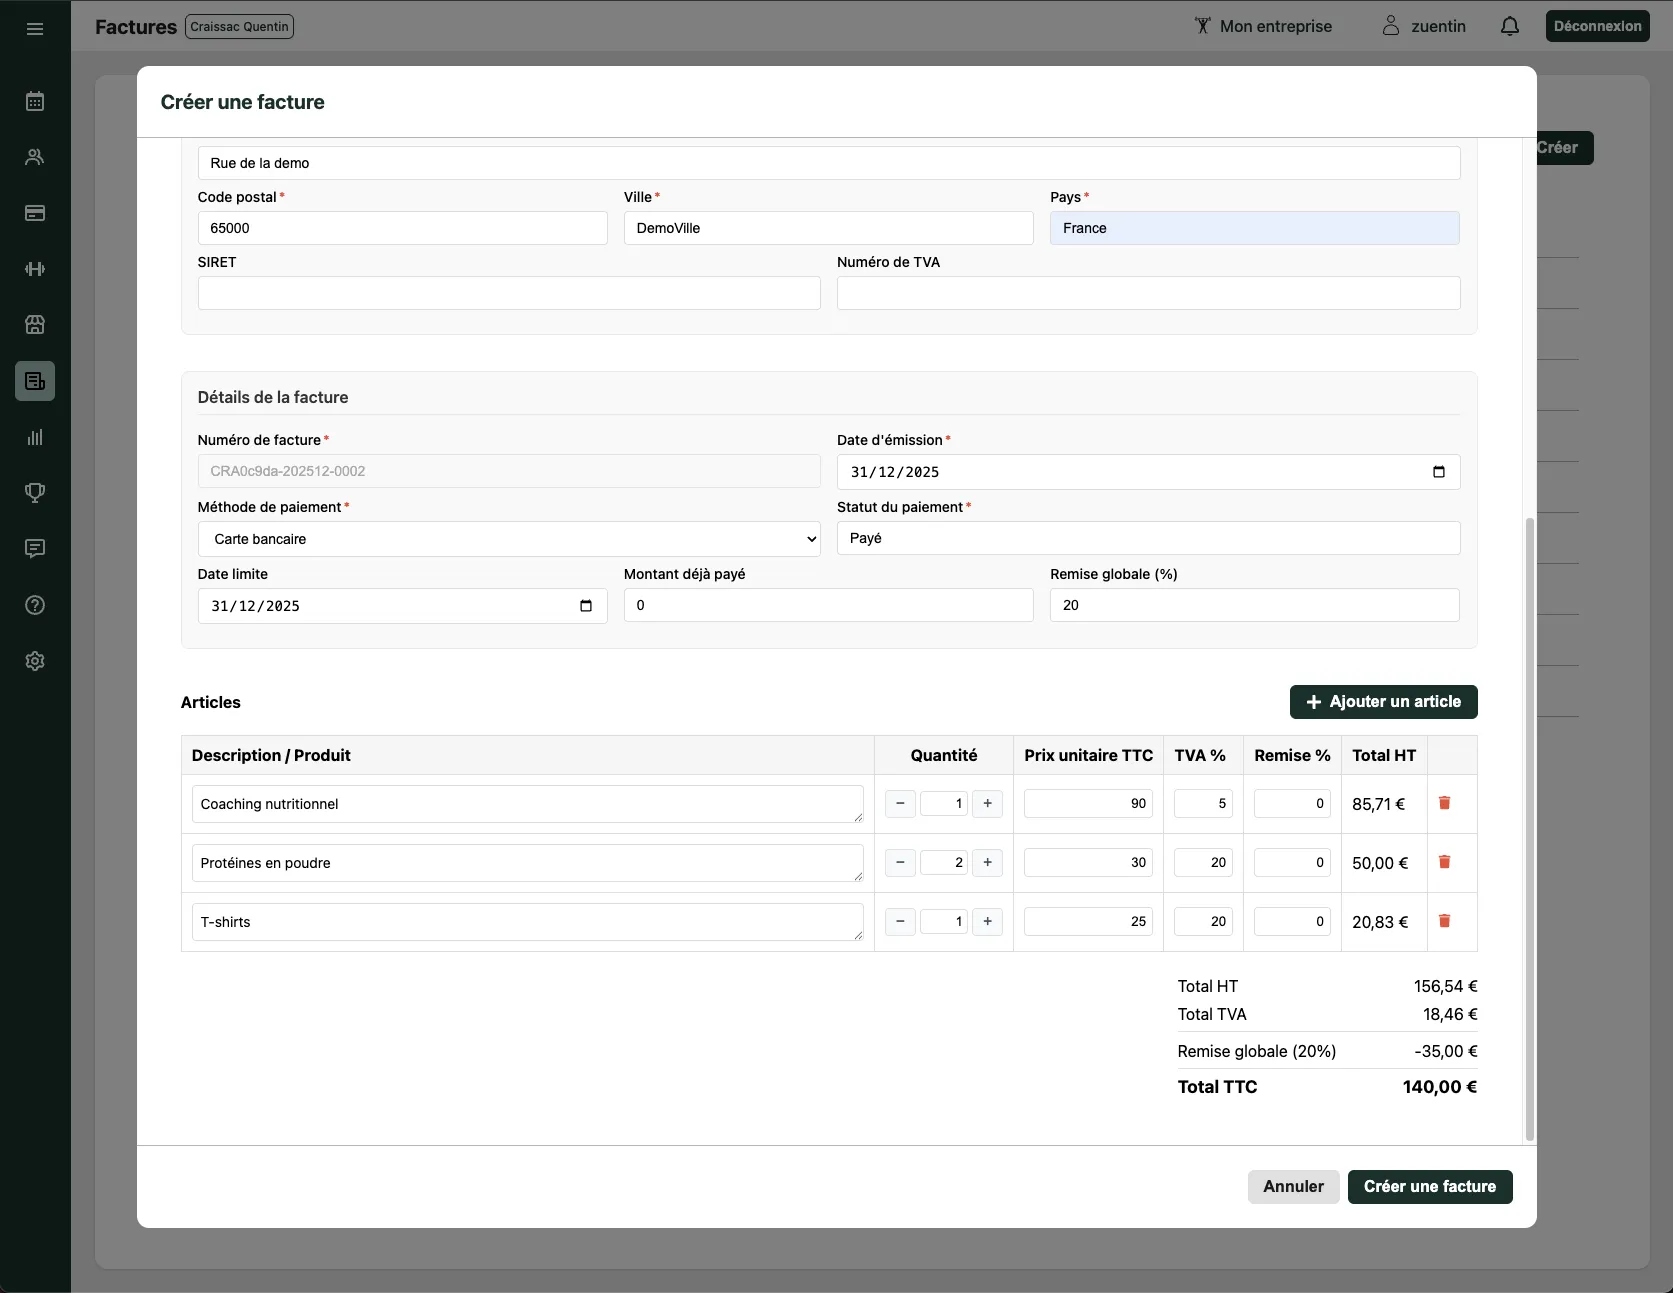Decrease quantity of Protéines en poudre
Image resolution: width=1673 pixels, height=1293 pixels.
click(900, 863)
